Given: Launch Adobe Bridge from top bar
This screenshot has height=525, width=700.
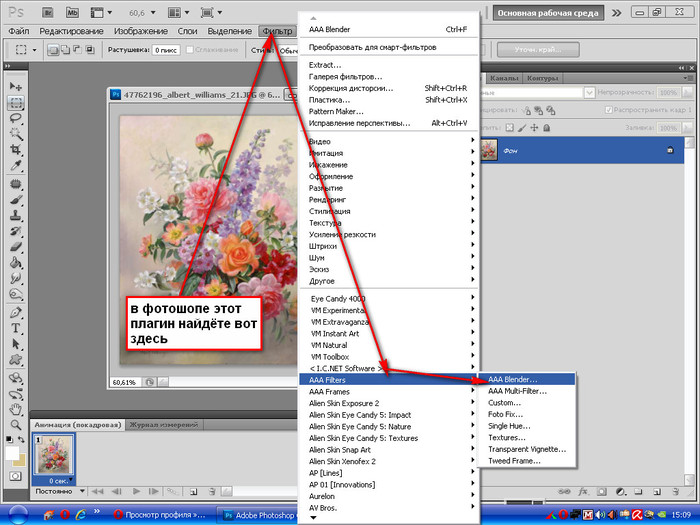Looking at the screenshot, I should pos(48,12).
